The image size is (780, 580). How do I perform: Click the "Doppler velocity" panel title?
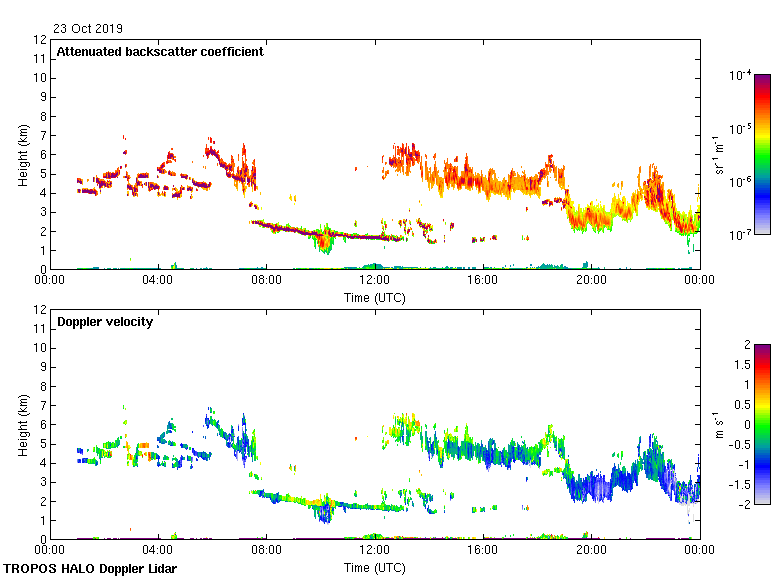105,322
